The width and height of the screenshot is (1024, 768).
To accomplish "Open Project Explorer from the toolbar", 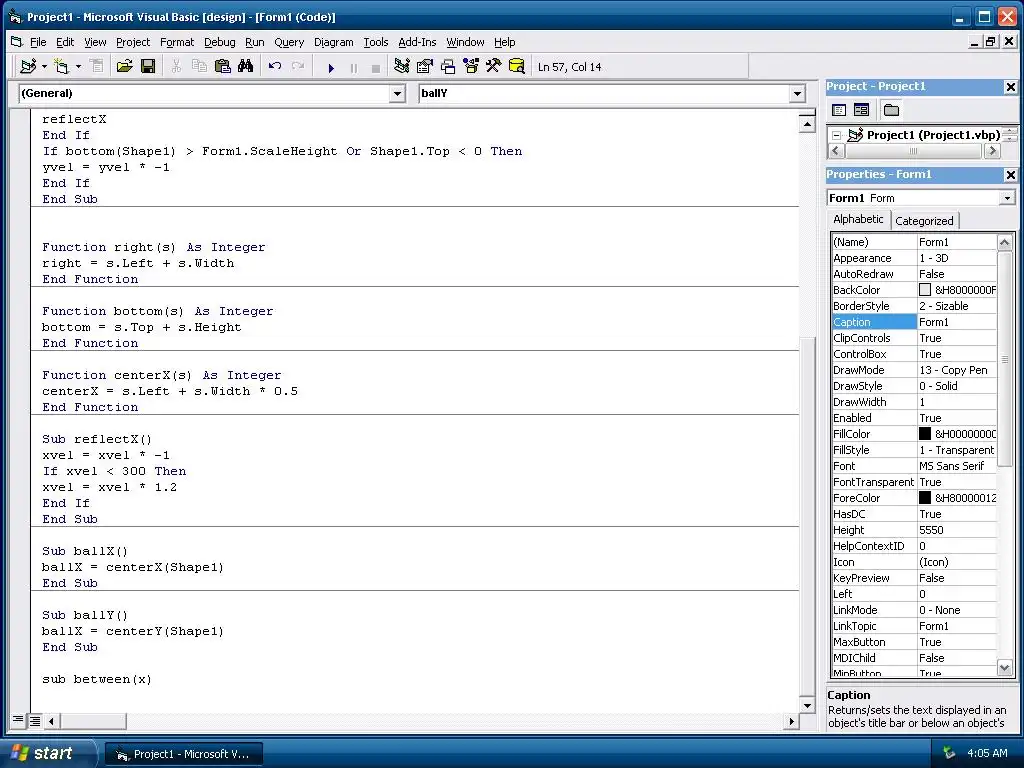I will pyautogui.click(x=402, y=67).
